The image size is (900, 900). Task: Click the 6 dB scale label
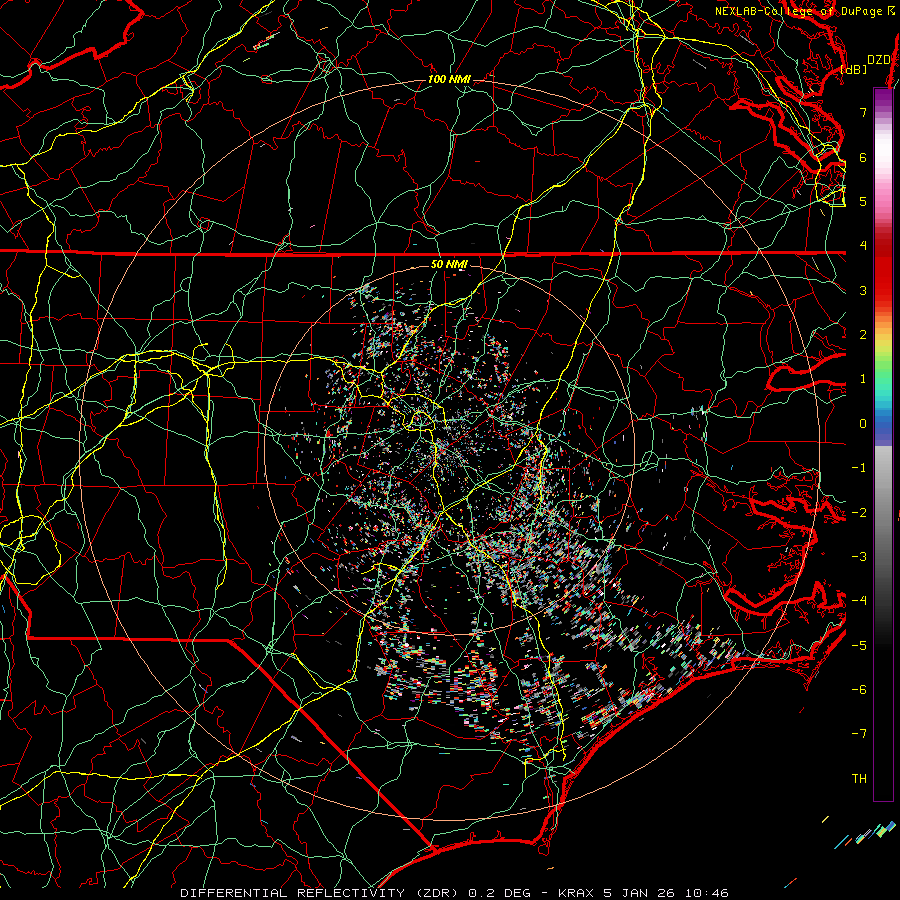(x=863, y=157)
